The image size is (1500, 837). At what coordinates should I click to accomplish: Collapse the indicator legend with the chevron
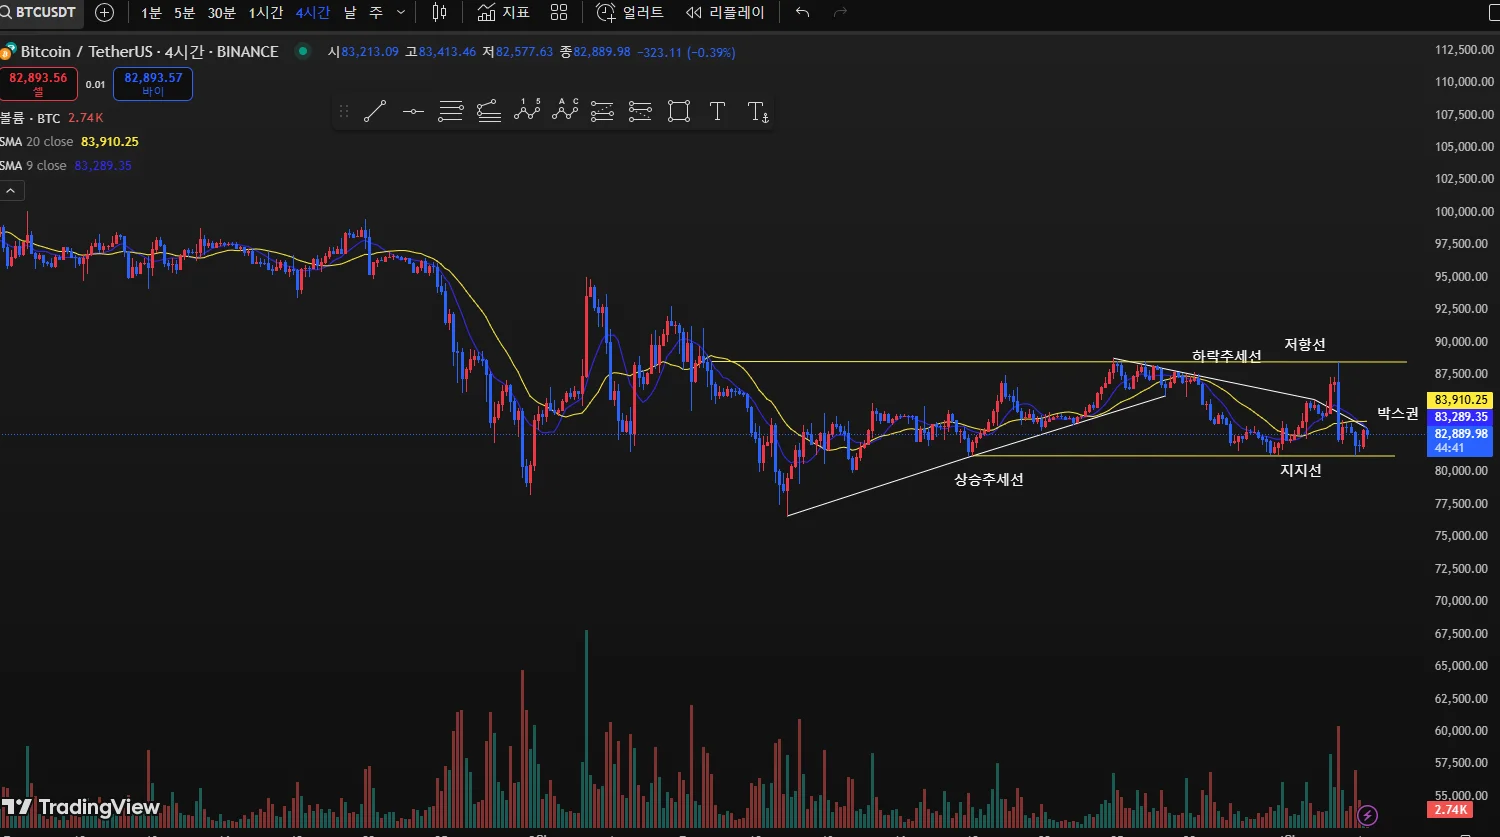pyautogui.click(x=11, y=191)
